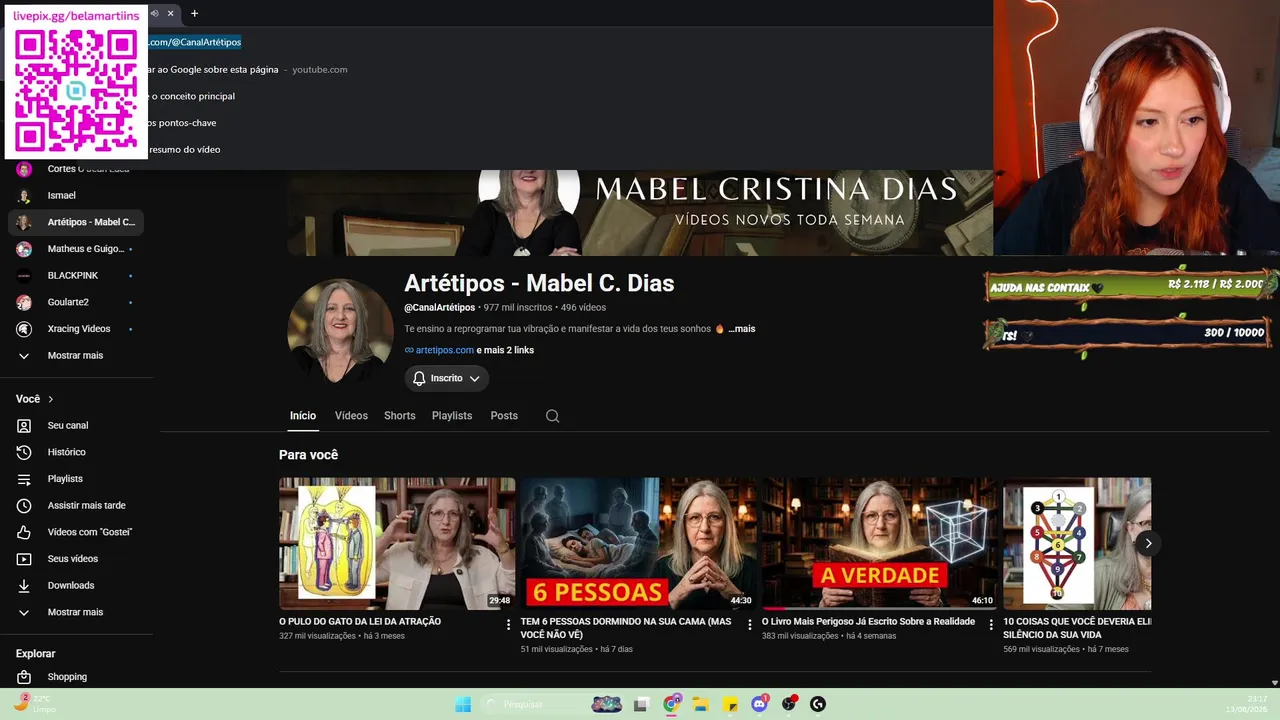
Task: Open Matheus e Guigo channel avatar
Action: tap(24, 249)
